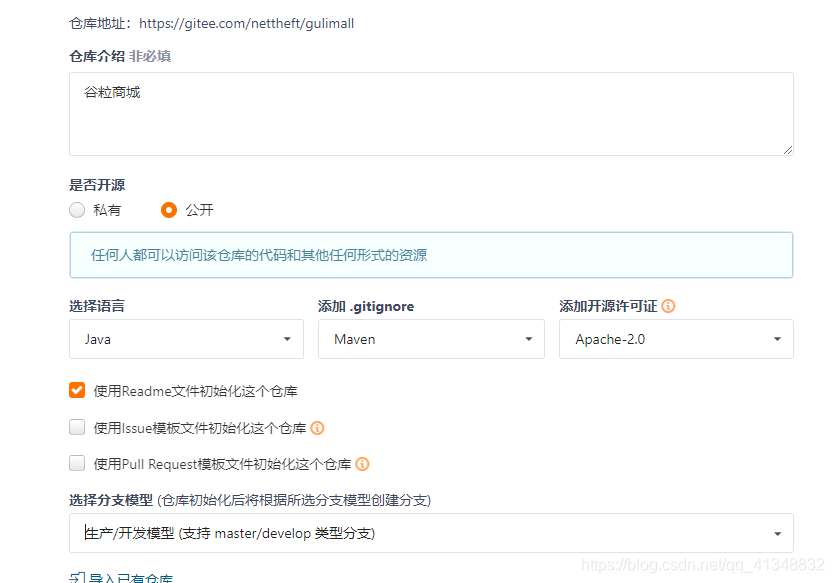The height and width of the screenshot is (583, 834).
Task: Click the 选择语言 label
Action: (x=97, y=306)
